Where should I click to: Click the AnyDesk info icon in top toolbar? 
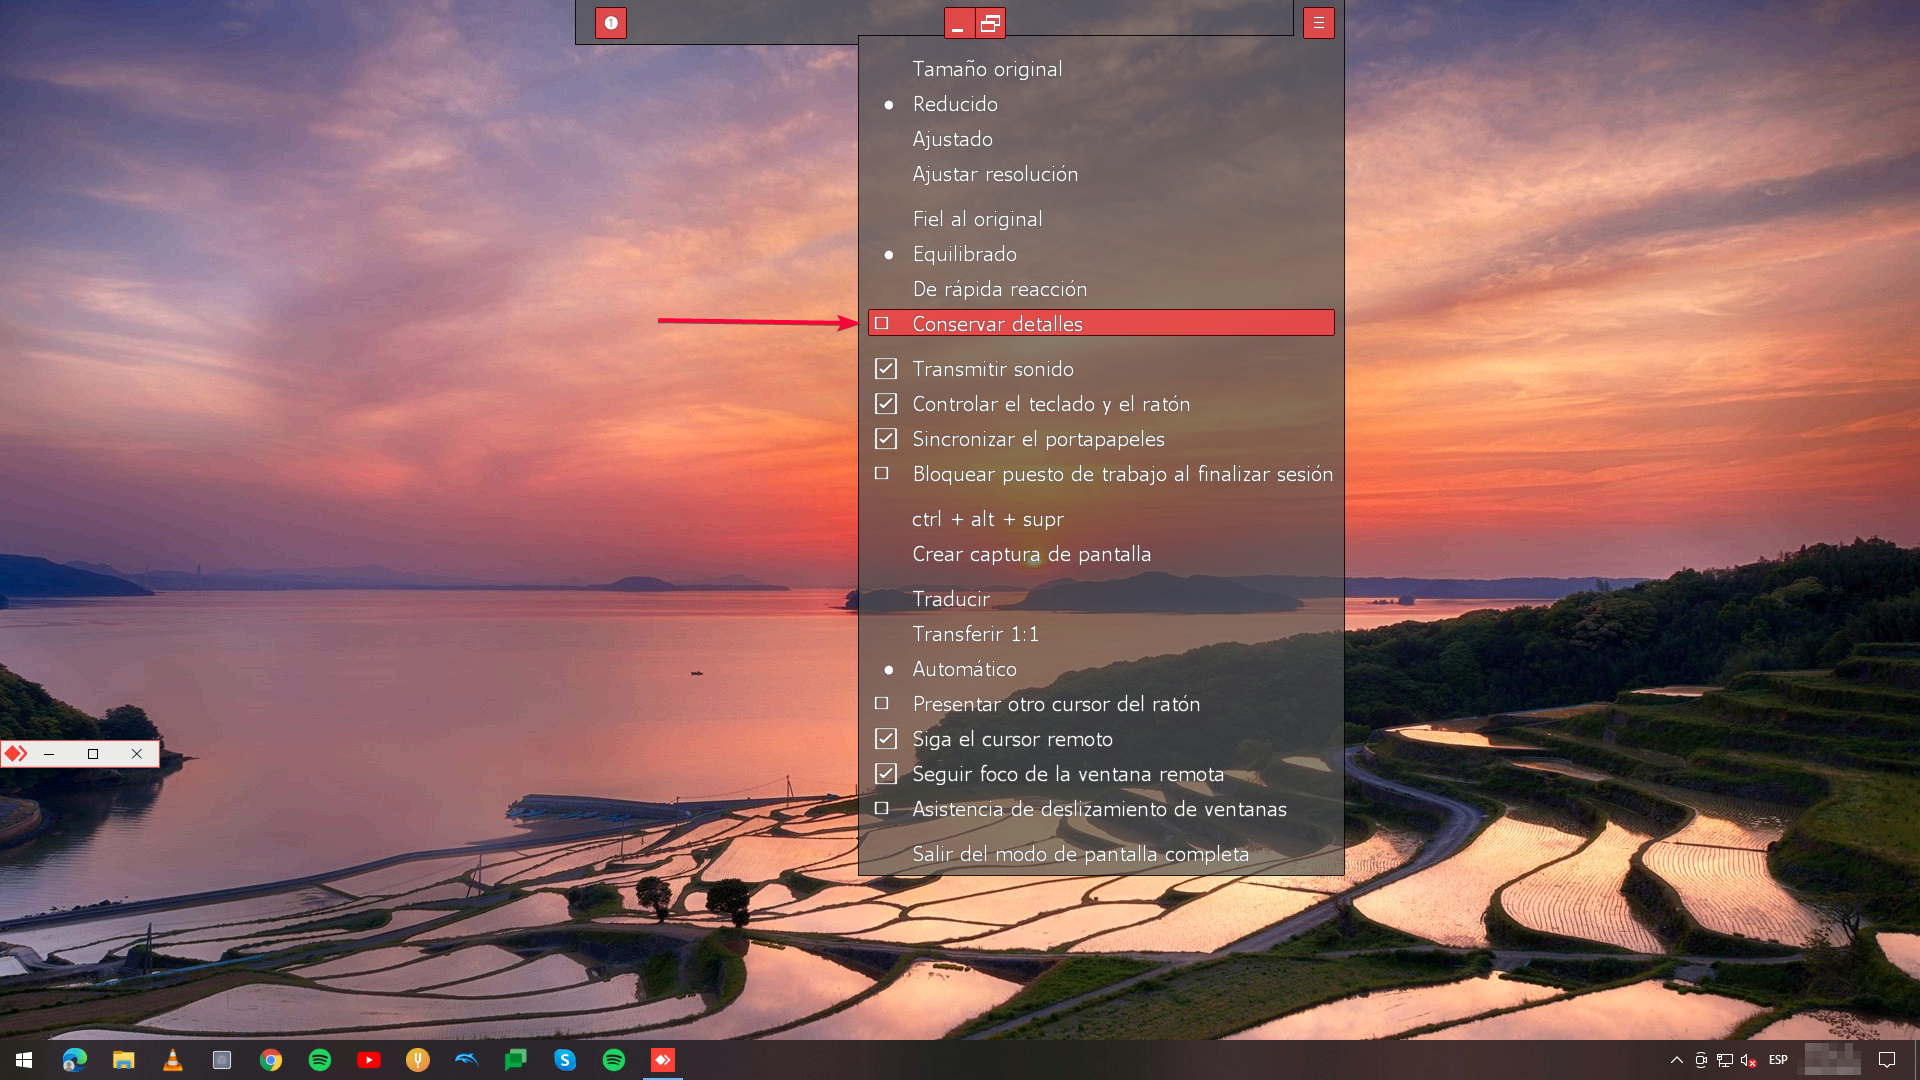point(611,23)
